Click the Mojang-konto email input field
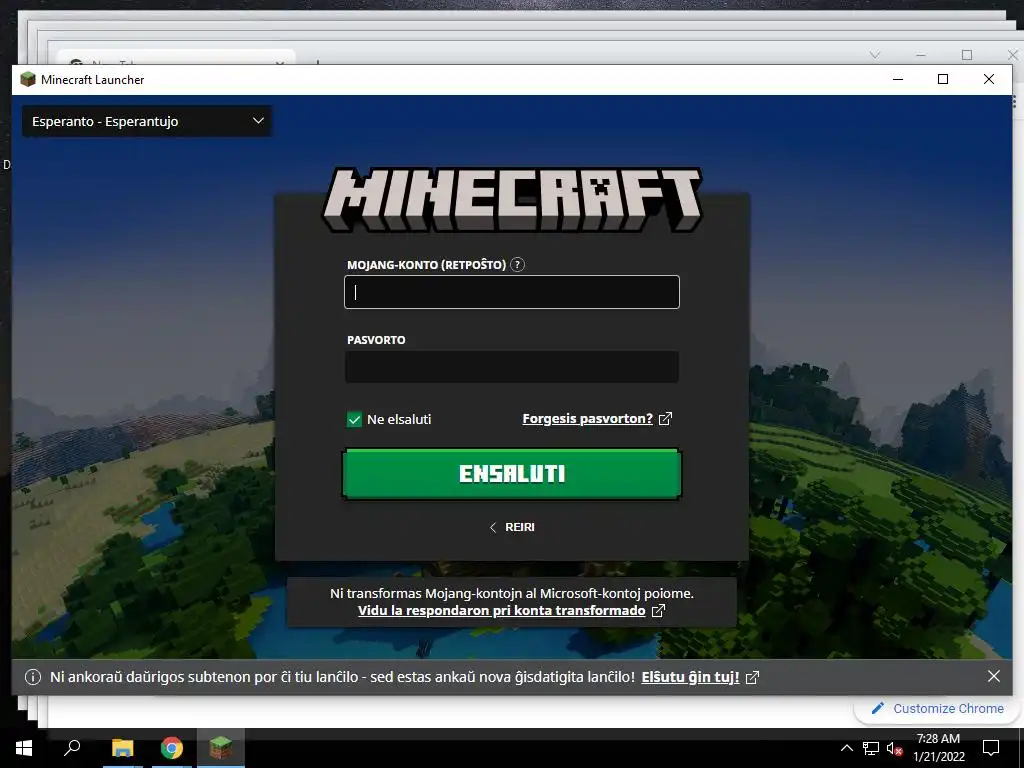Image resolution: width=1024 pixels, height=768 pixels. 512,292
